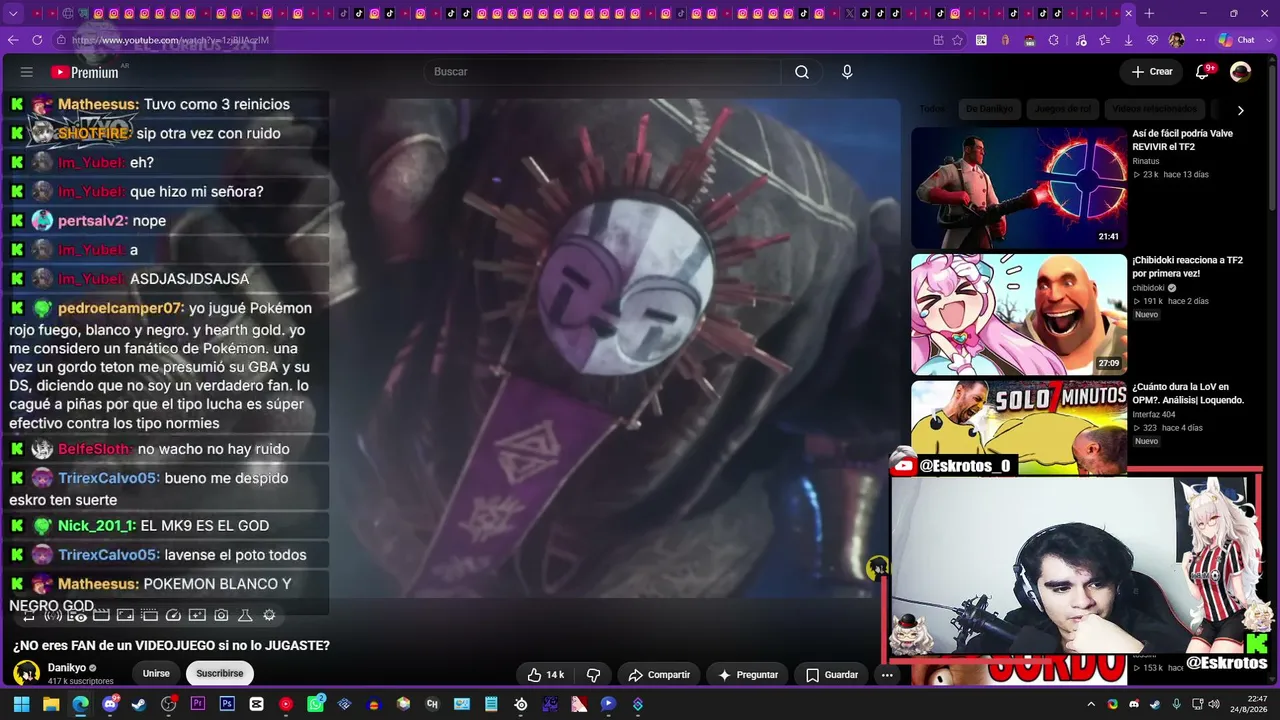
Task: Dislike the video
Action: (593, 675)
